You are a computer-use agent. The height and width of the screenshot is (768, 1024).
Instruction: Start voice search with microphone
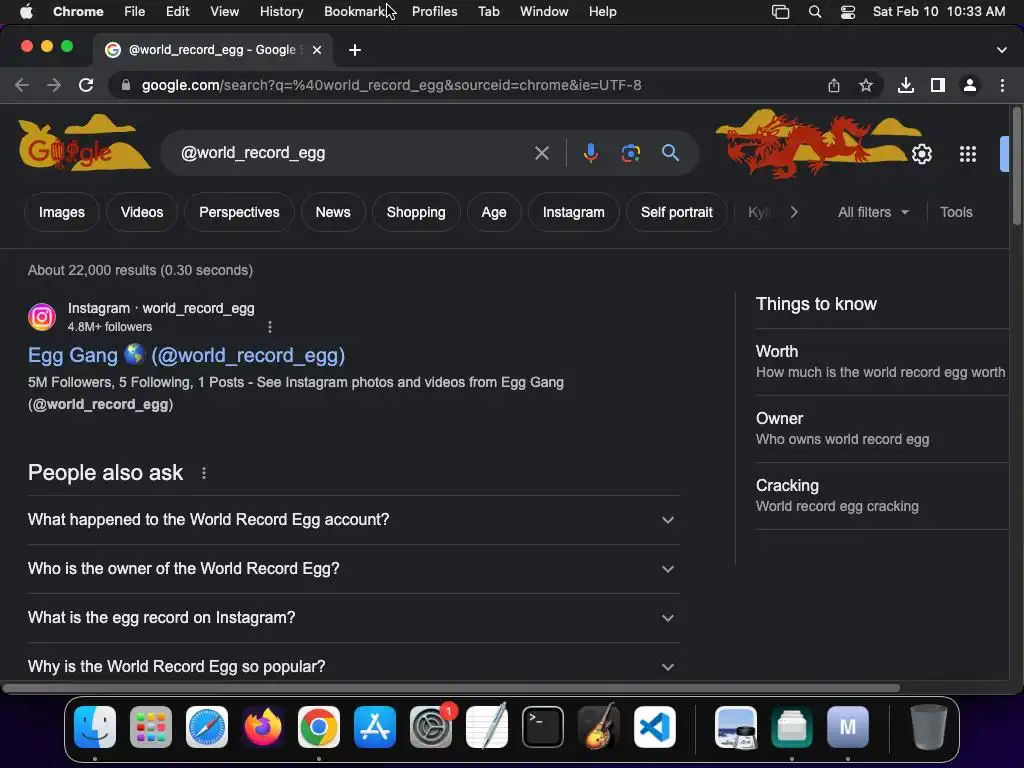click(590, 153)
